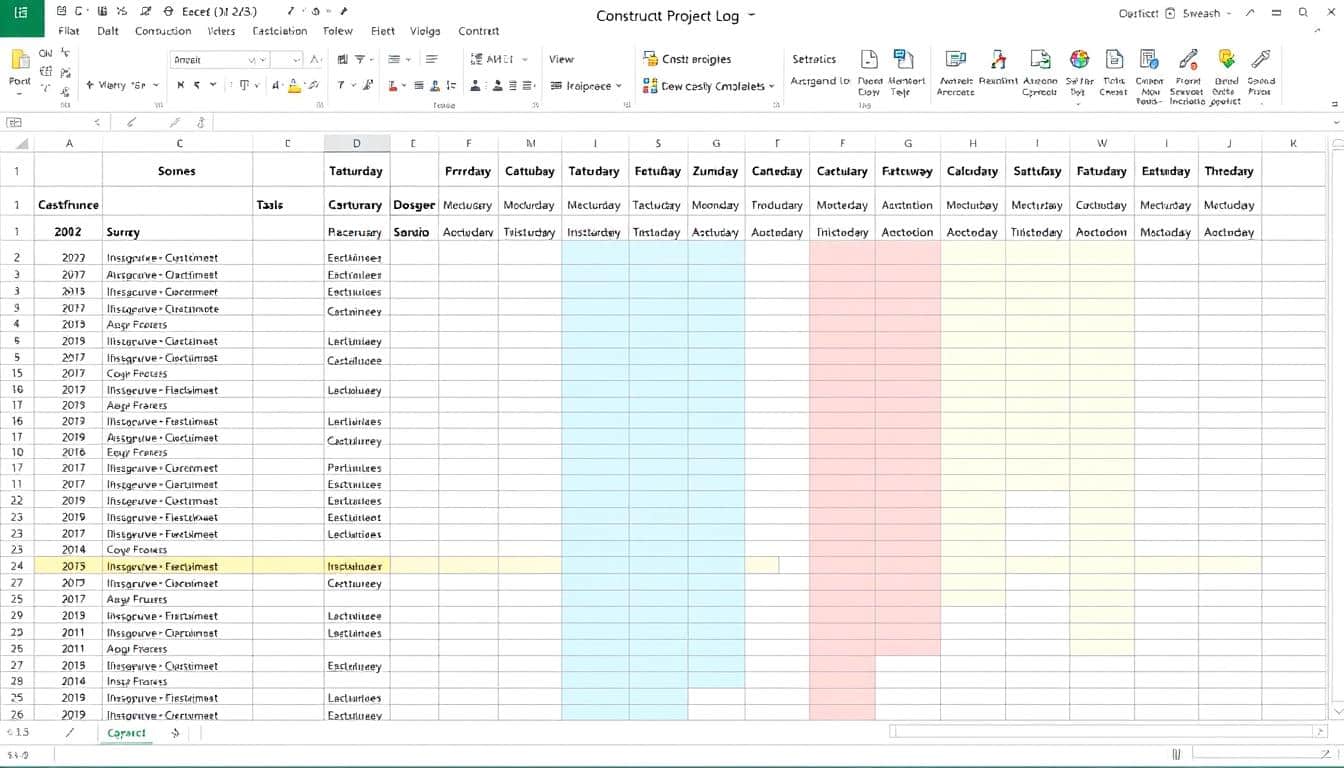Select the Dosger header cell
The width and height of the screenshot is (1344, 768).
click(414, 205)
